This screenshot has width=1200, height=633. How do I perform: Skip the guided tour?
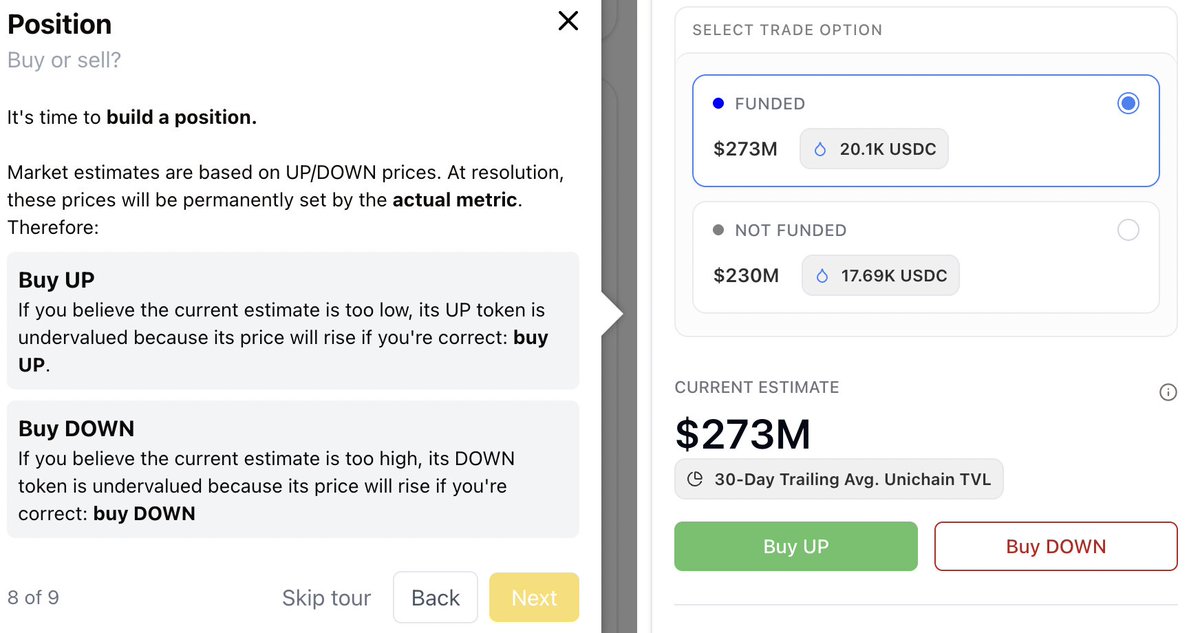tap(326, 598)
